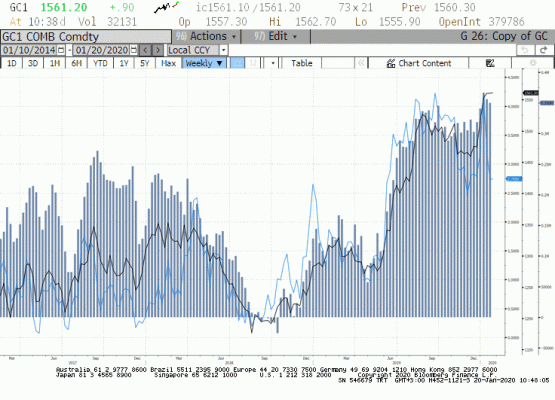This screenshot has width=555, height=400.
Task: Click the G 26: Copy of GC title
Action: click(x=504, y=36)
